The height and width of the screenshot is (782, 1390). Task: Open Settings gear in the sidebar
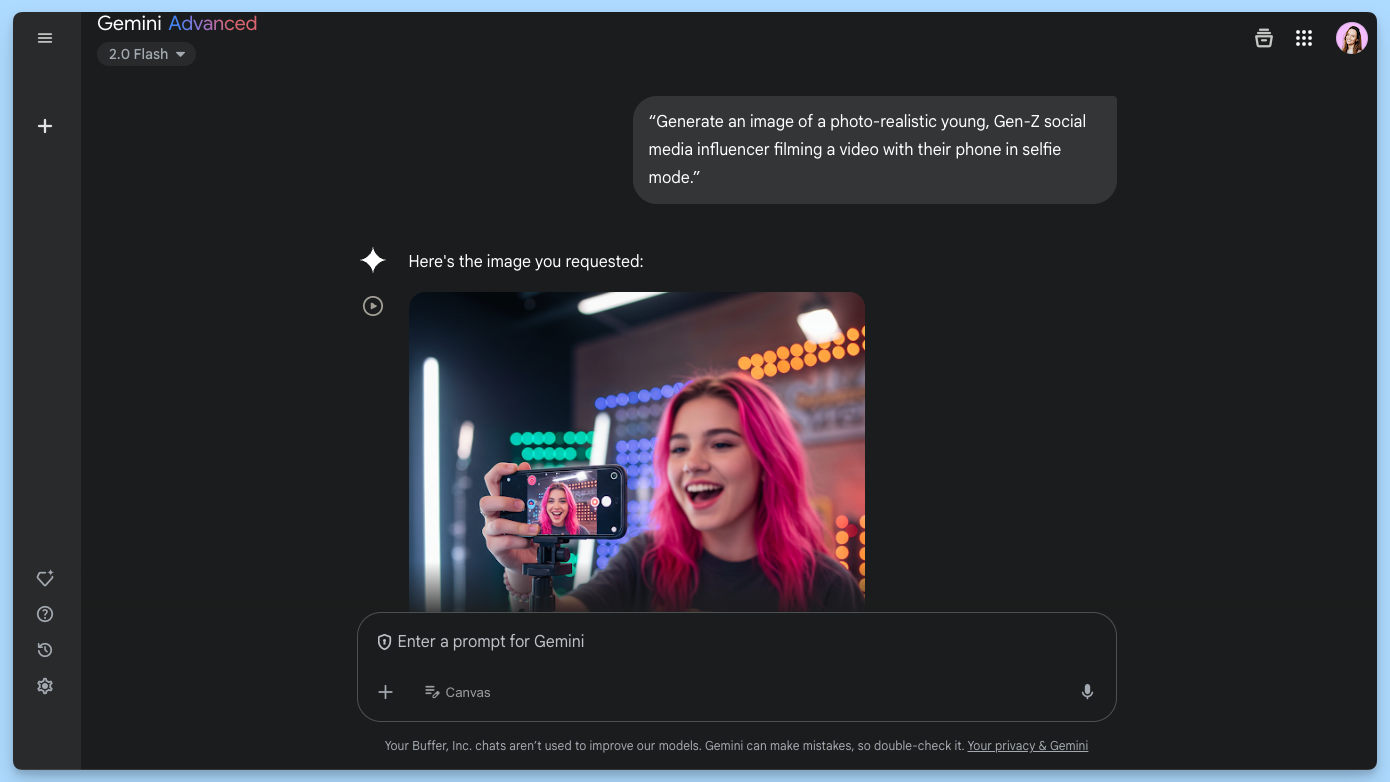click(45, 686)
